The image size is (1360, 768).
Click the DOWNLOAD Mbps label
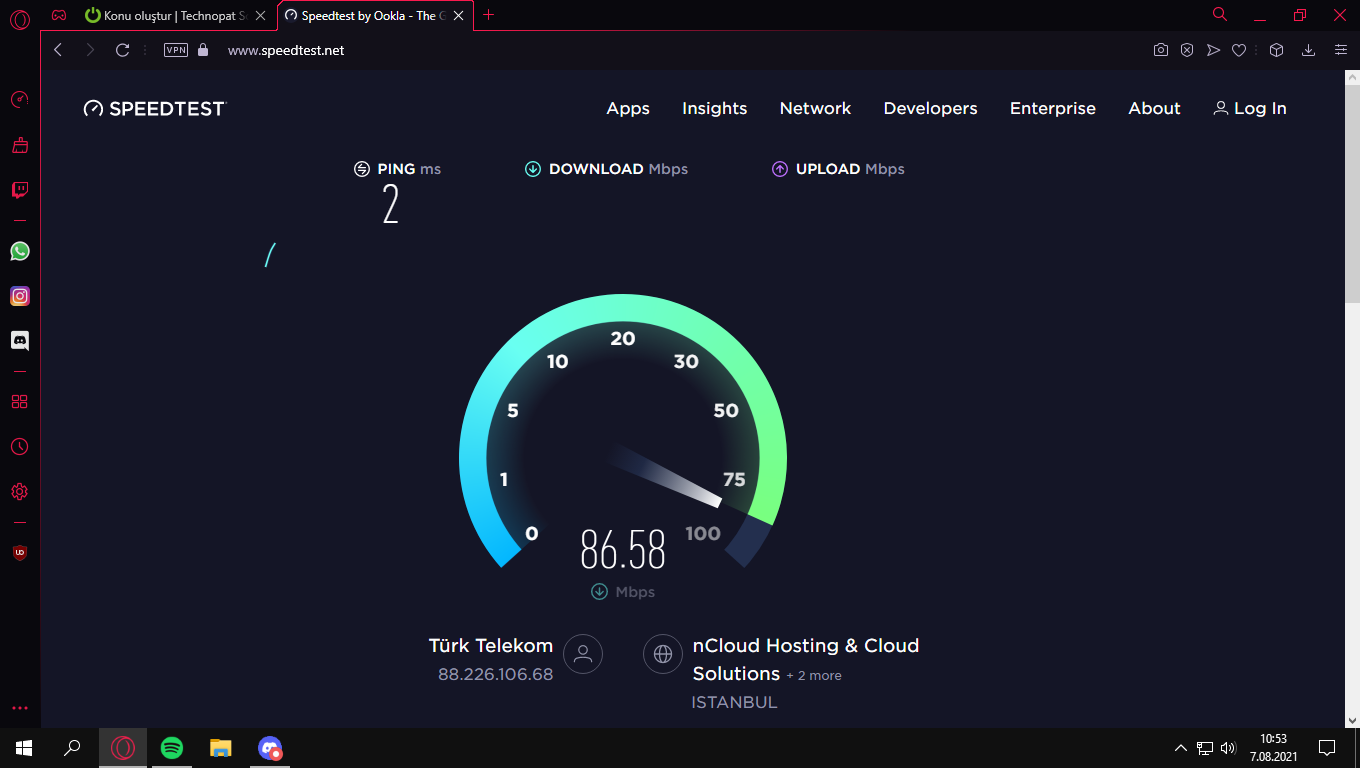607,169
